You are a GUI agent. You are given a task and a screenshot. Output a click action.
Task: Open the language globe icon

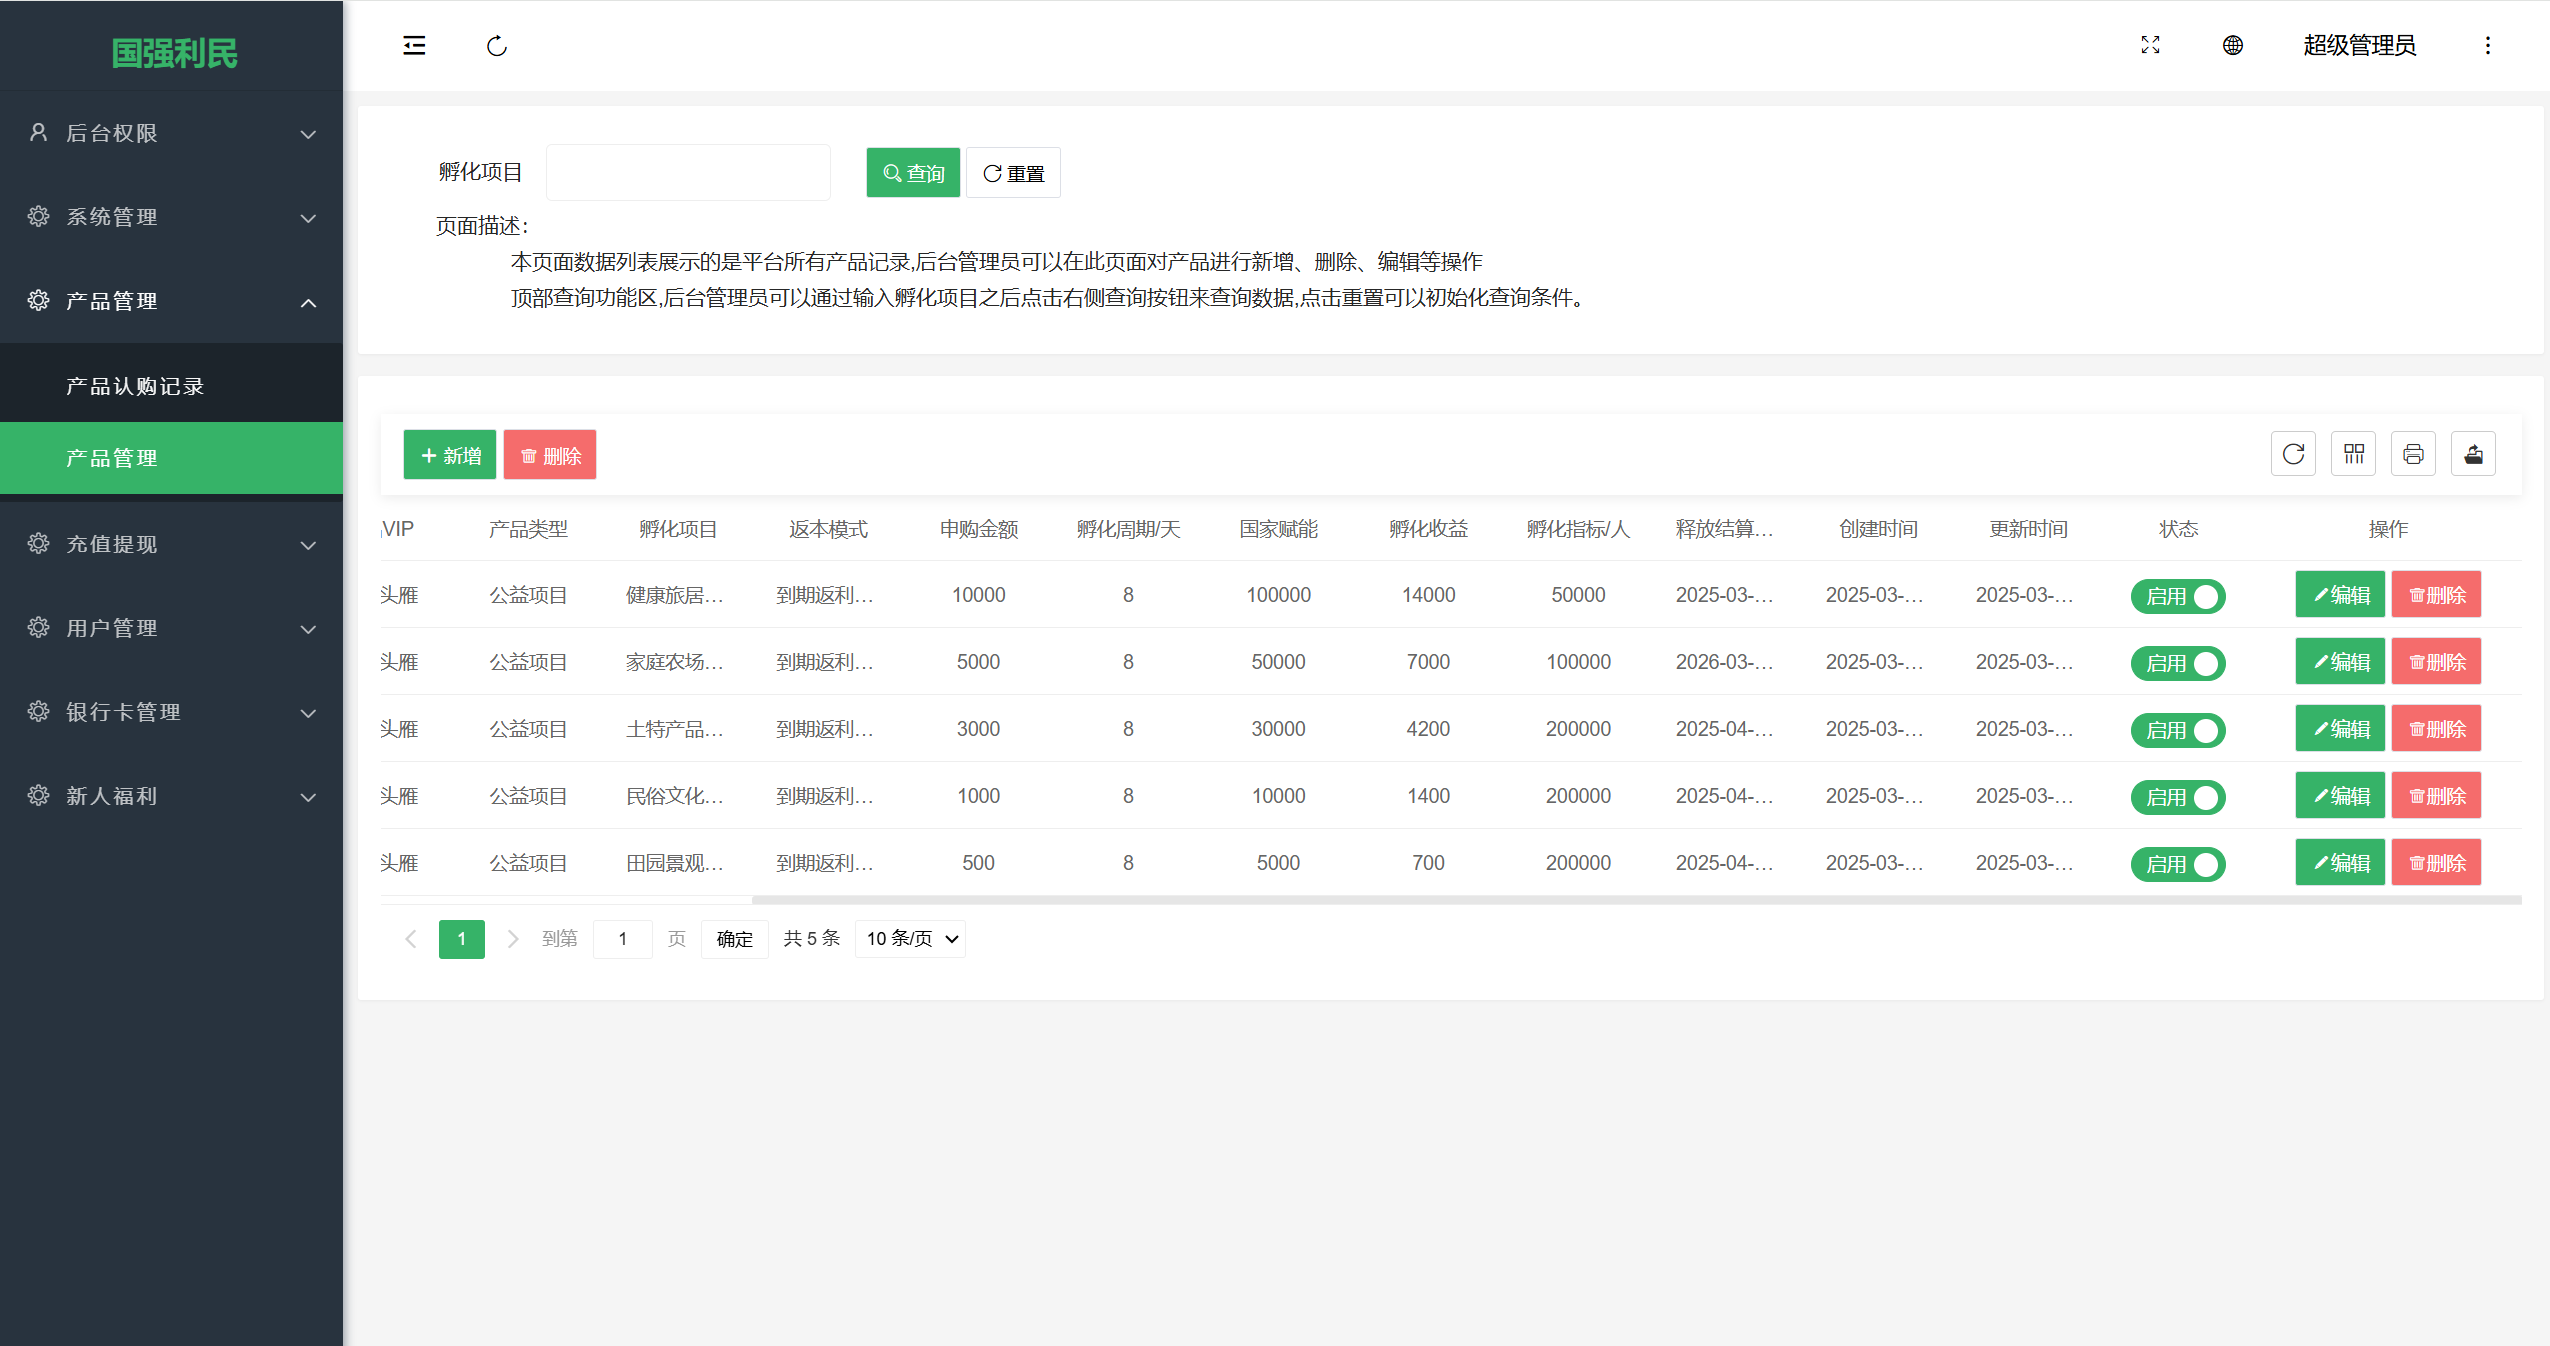[x=2232, y=45]
